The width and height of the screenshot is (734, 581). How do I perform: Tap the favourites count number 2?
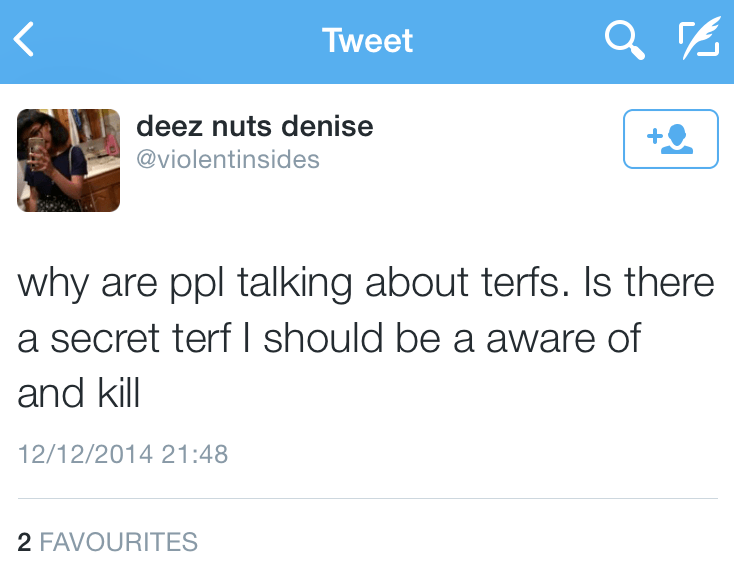click(x=24, y=542)
